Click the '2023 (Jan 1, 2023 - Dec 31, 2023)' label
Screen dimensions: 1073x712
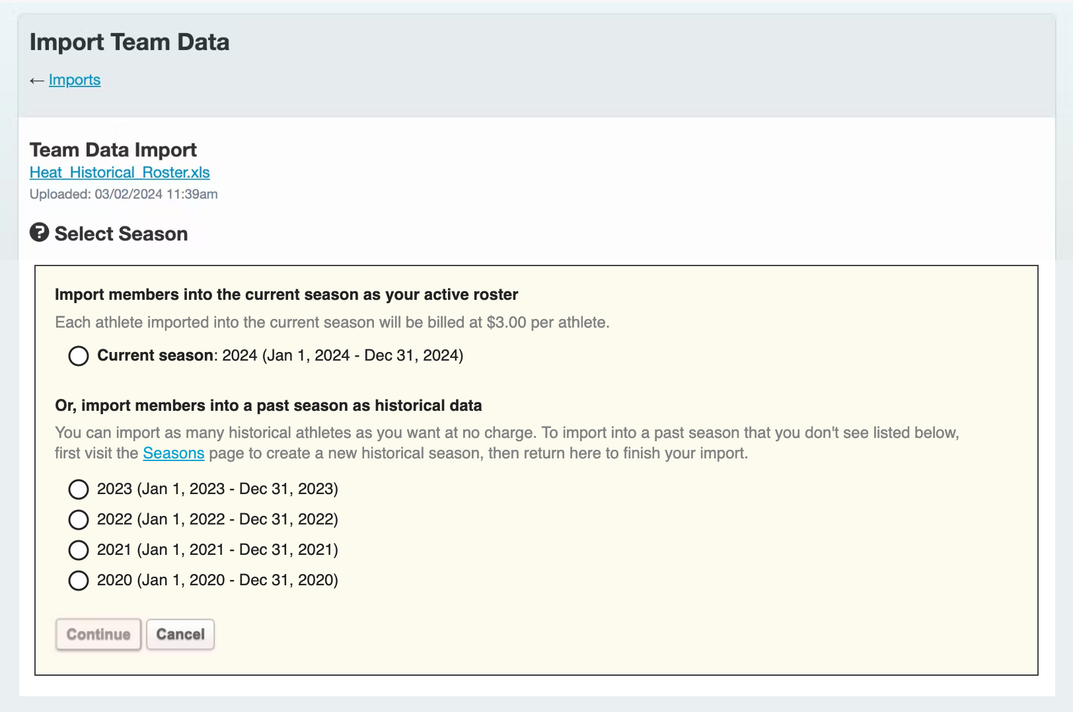pyautogui.click(x=217, y=489)
